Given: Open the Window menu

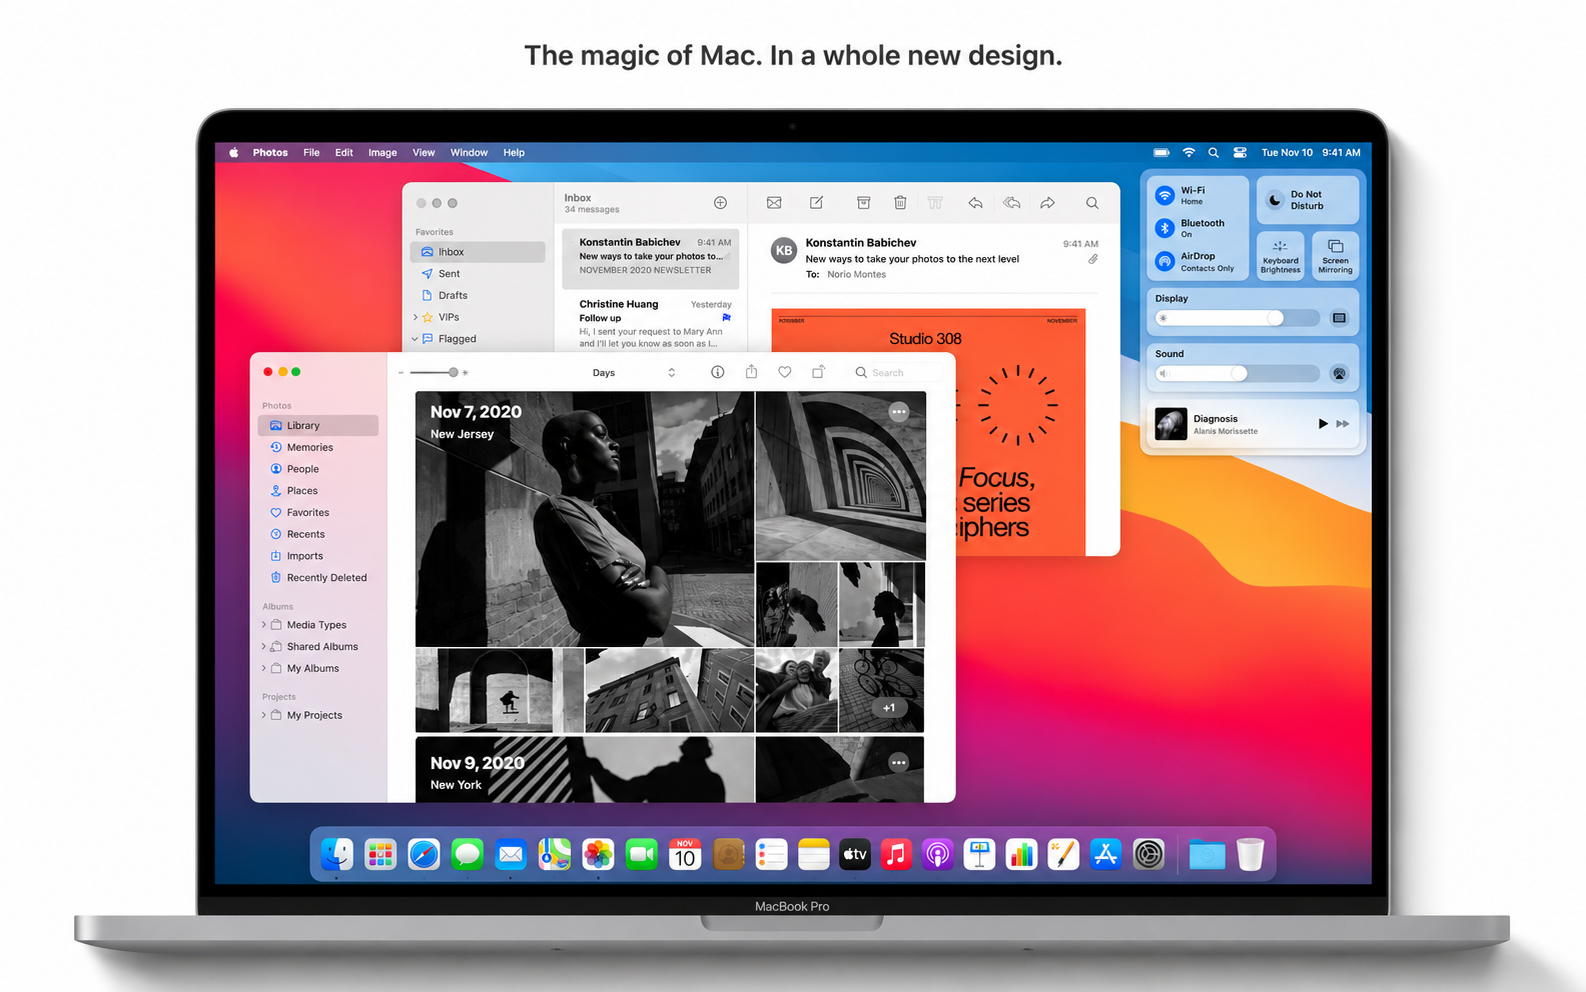Looking at the screenshot, I should coord(469,152).
